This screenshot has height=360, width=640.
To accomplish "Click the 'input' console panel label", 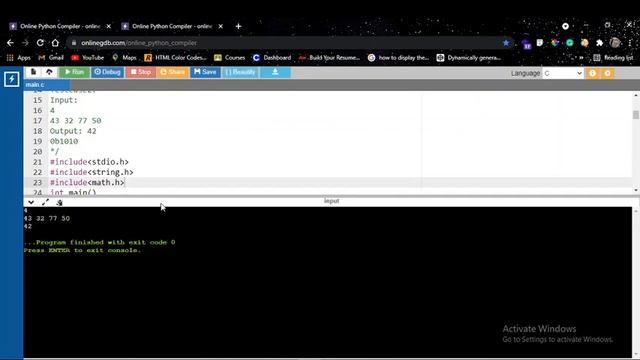I will [331, 201].
